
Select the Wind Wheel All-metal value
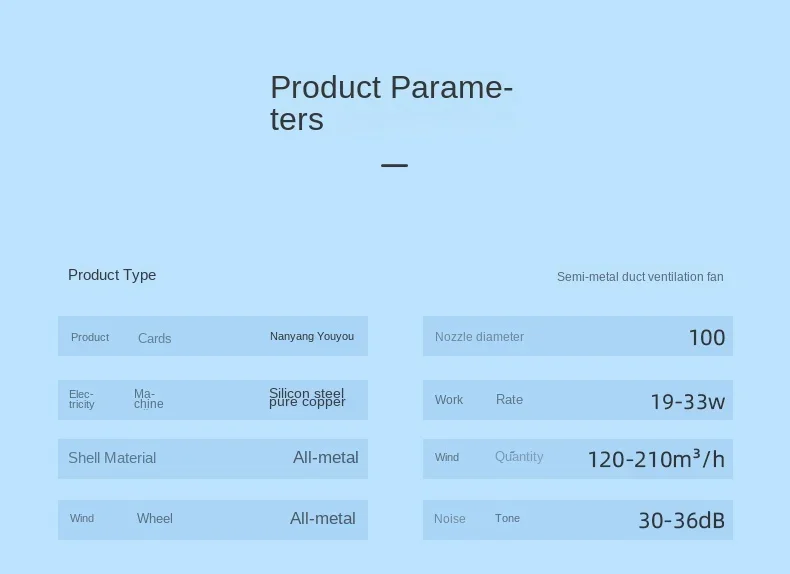click(x=322, y=518)
